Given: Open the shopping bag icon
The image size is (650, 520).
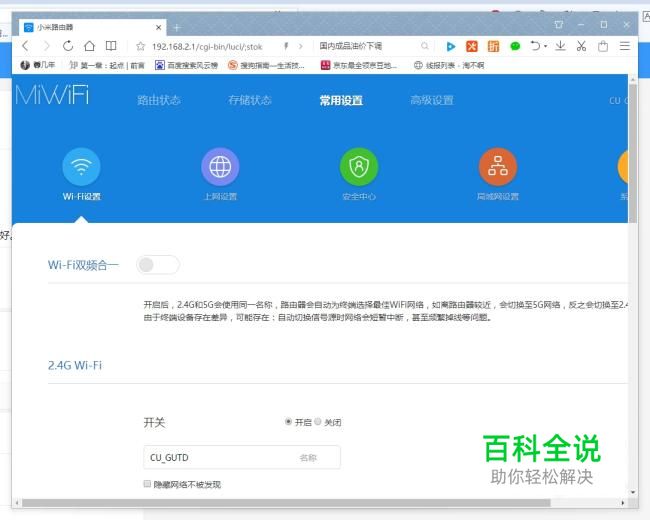Looking at the screenshot, I should coord(603,46).
